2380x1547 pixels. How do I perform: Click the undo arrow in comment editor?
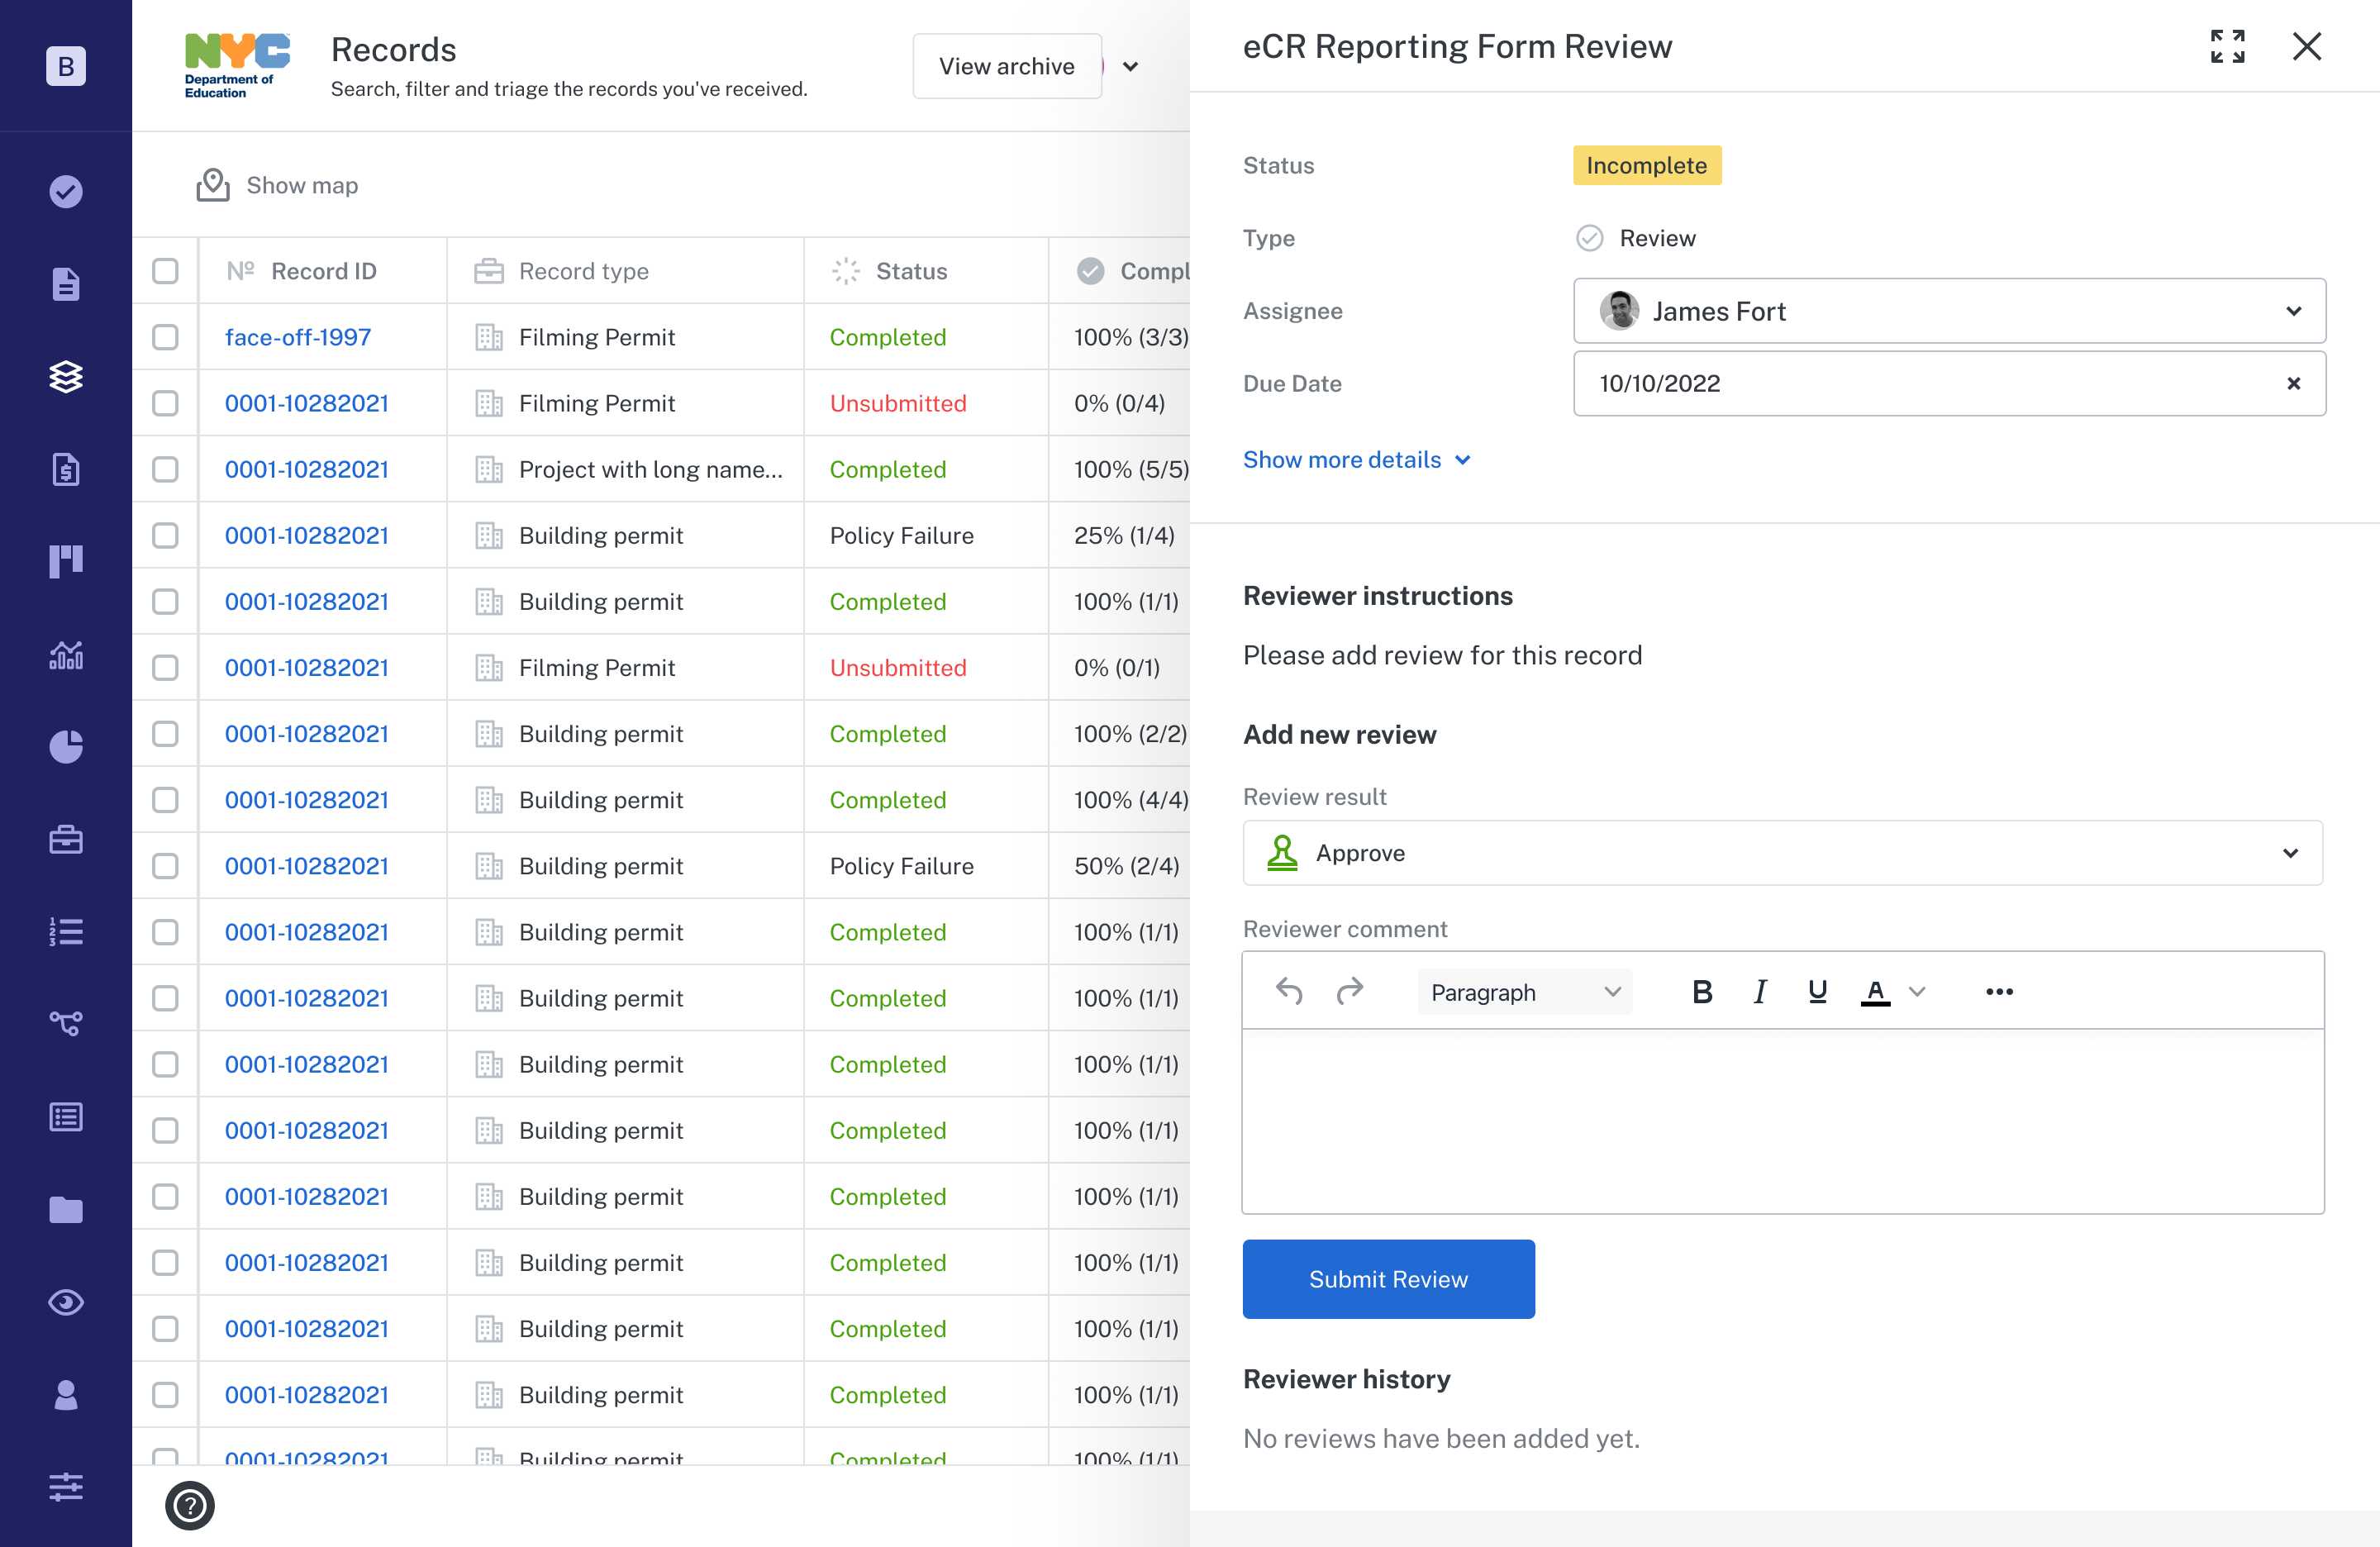pos(1289,991)
